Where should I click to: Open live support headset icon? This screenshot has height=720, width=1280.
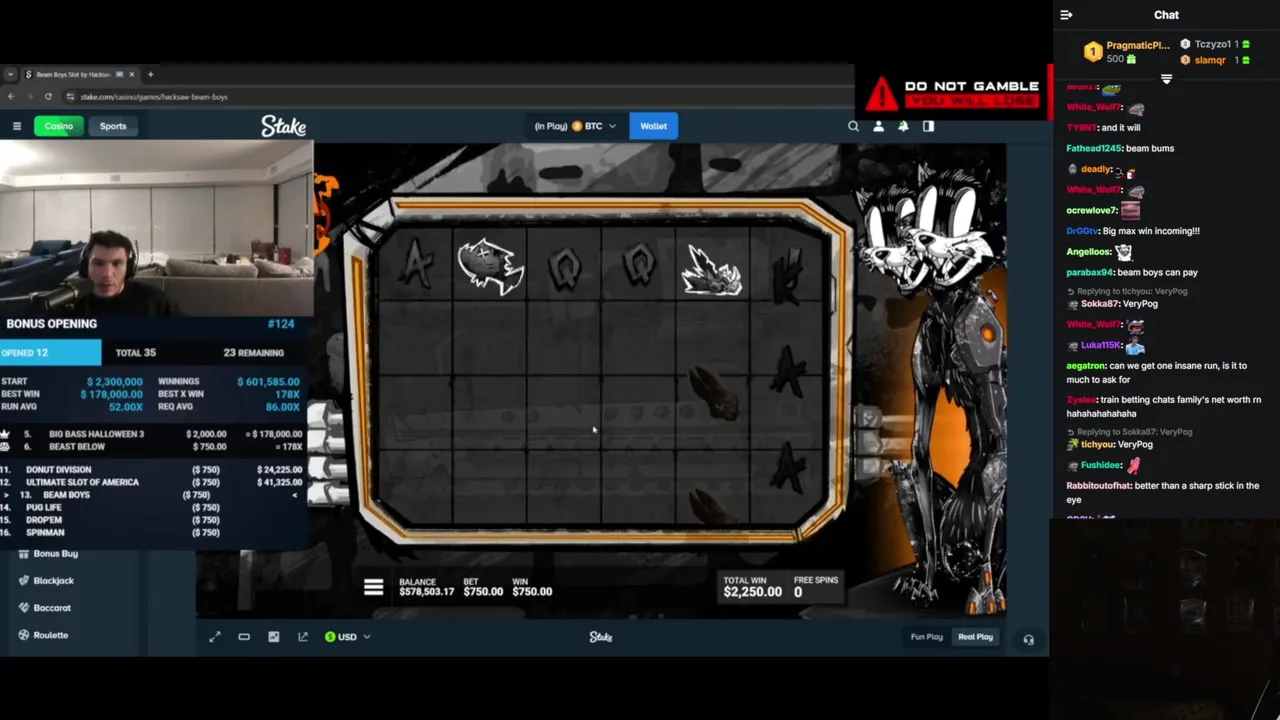pos(1028,639)
